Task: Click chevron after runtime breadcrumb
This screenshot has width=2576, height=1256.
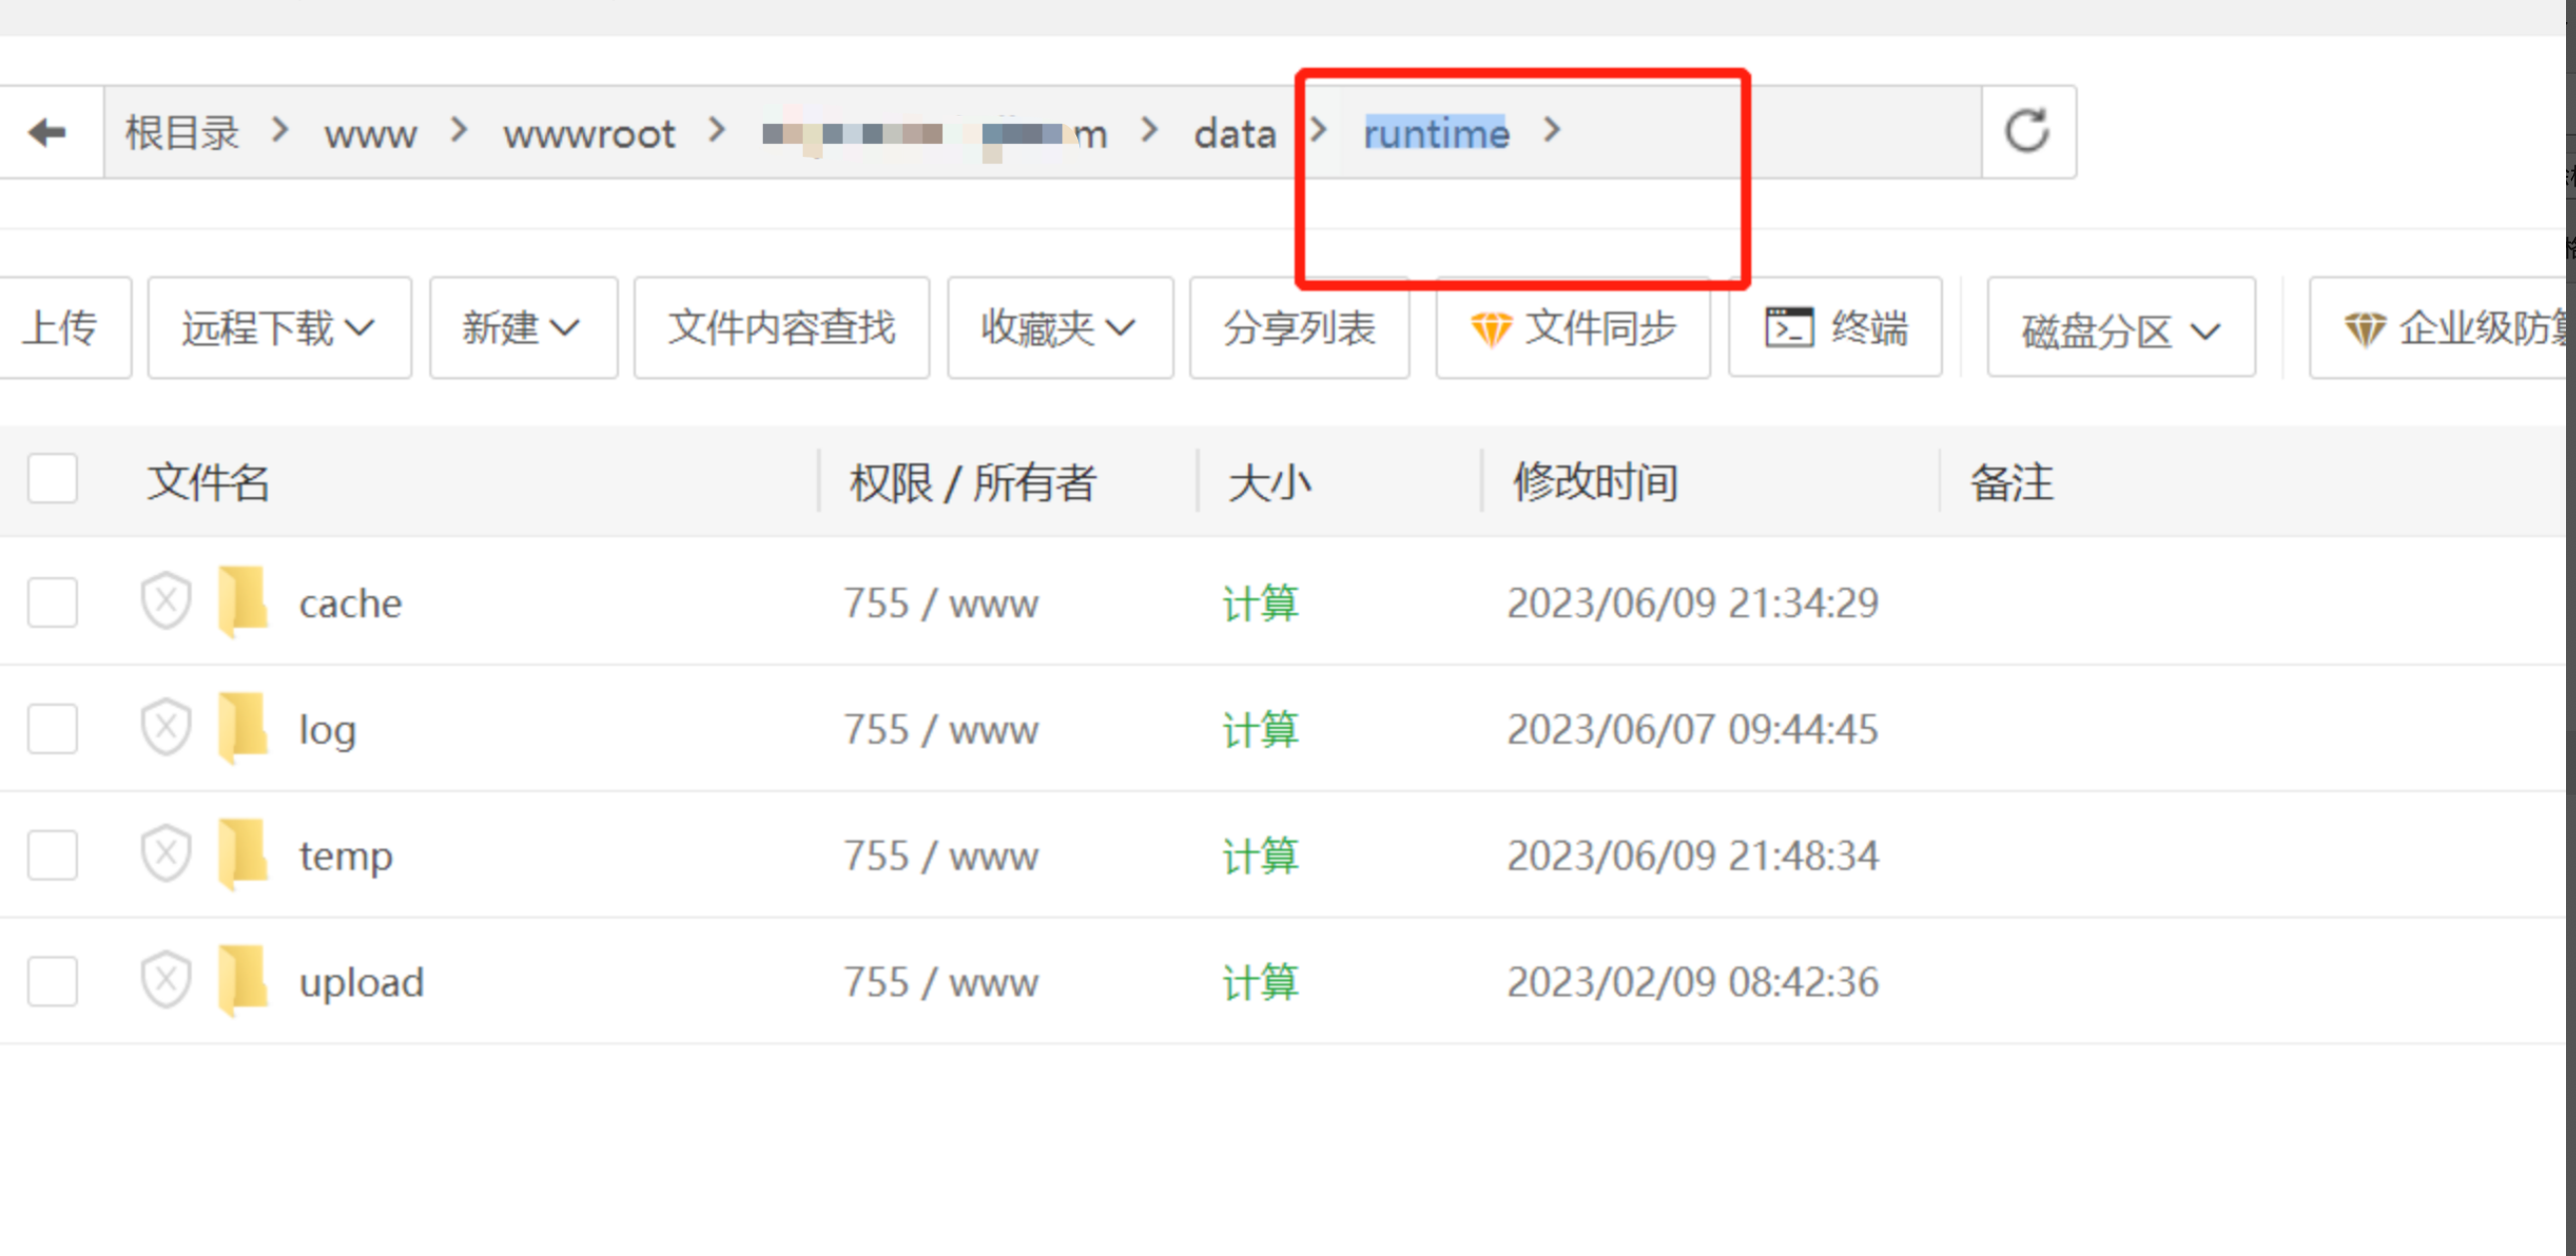Action: tap(1551, 129)
